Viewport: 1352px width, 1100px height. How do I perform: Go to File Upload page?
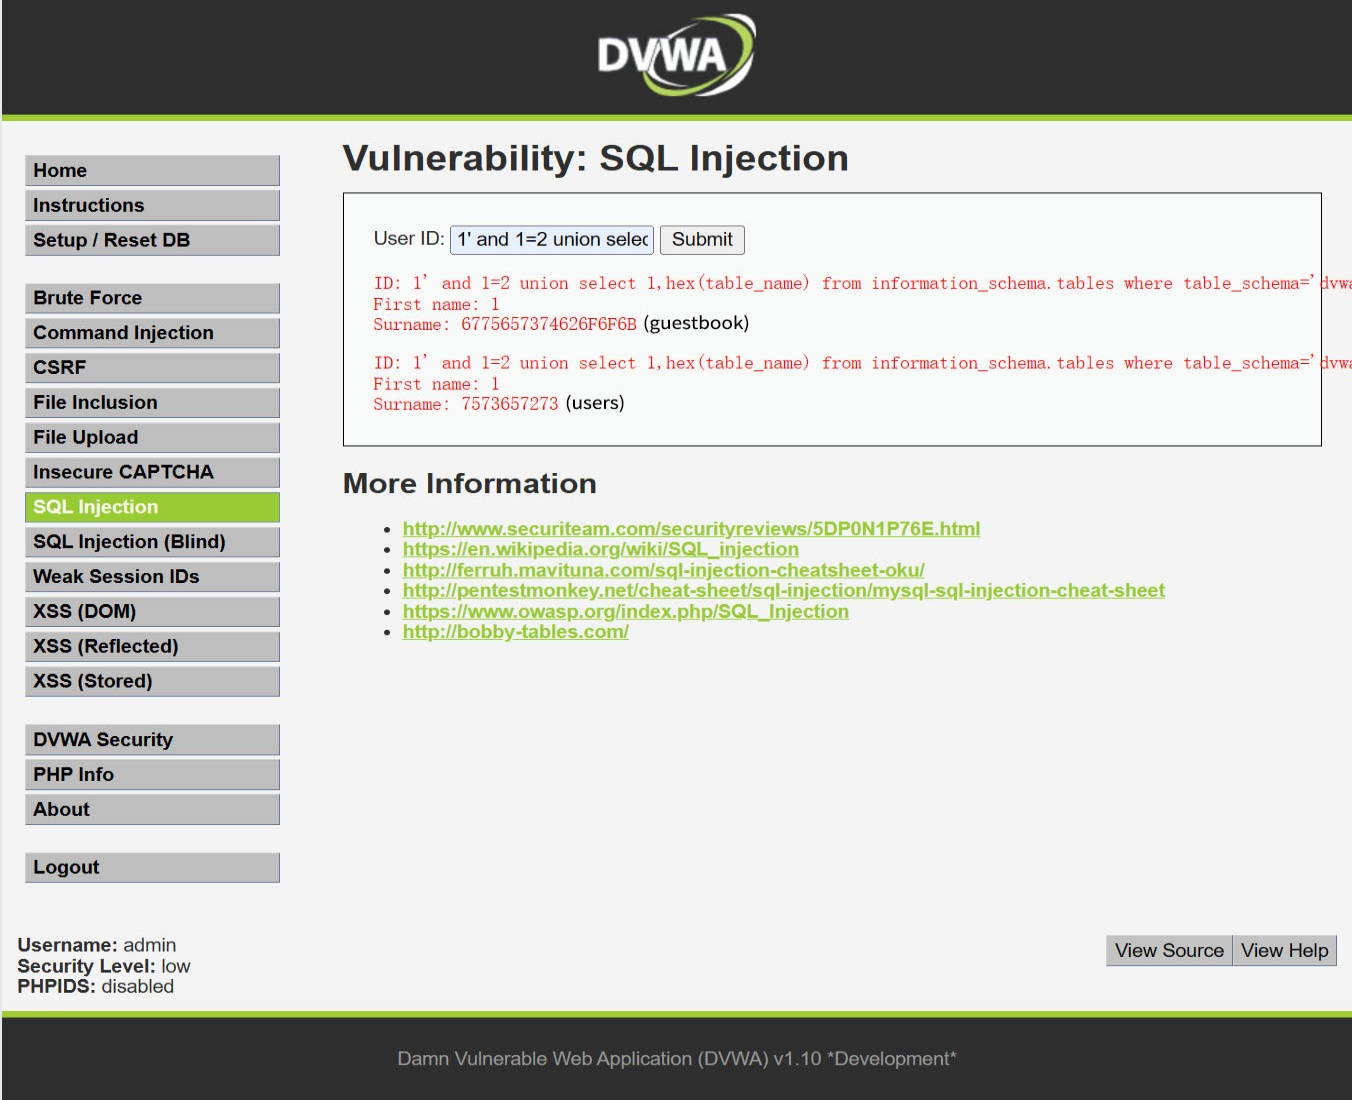point(152,437)
